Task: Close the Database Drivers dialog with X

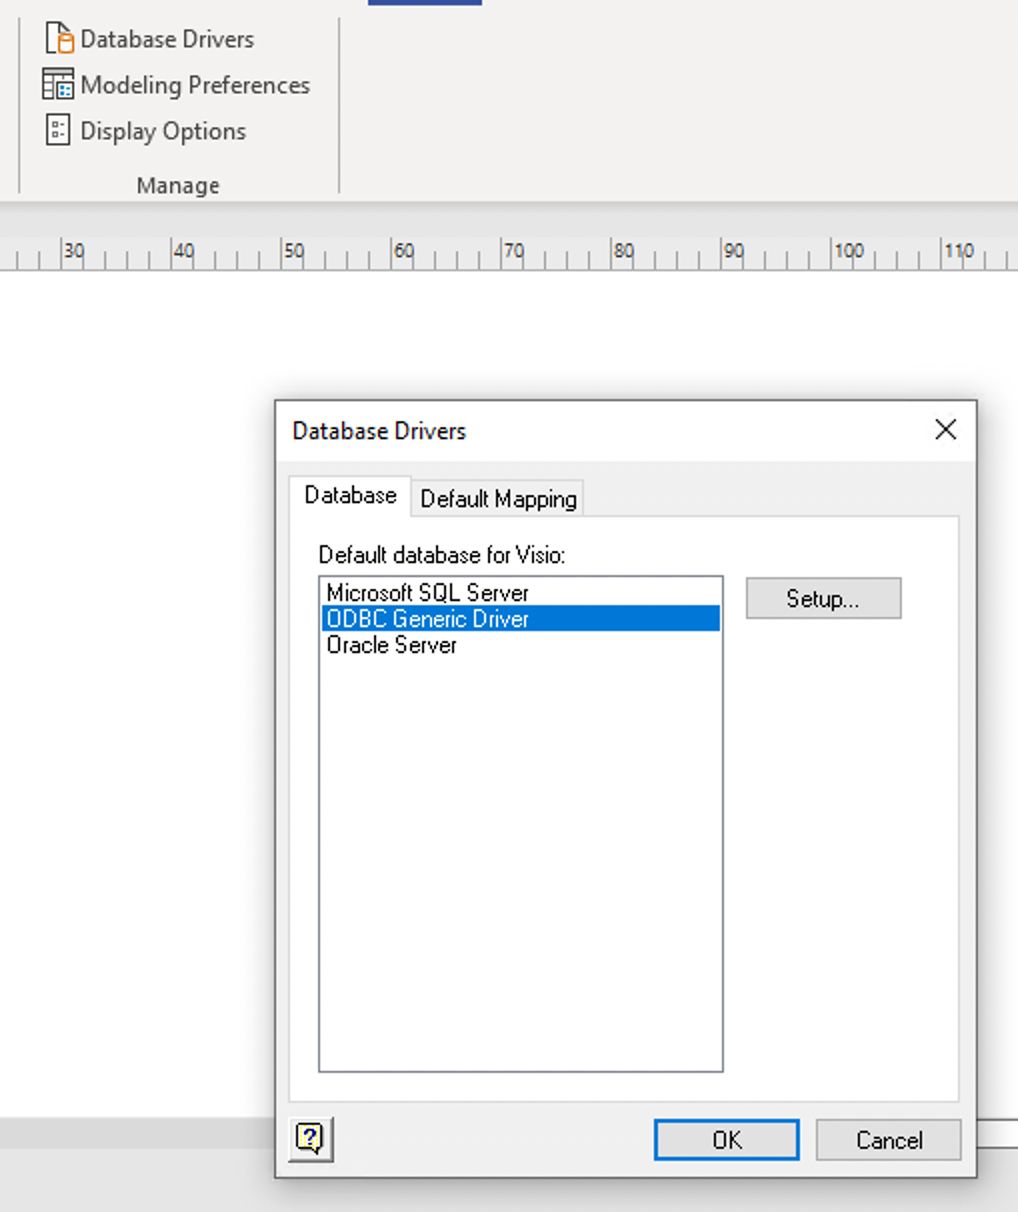Action: (x=945, y=430)
